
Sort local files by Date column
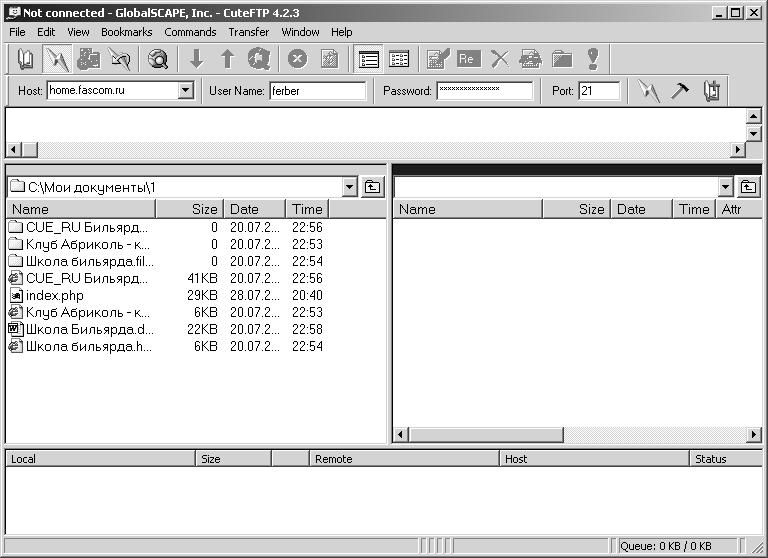[255, 209]
